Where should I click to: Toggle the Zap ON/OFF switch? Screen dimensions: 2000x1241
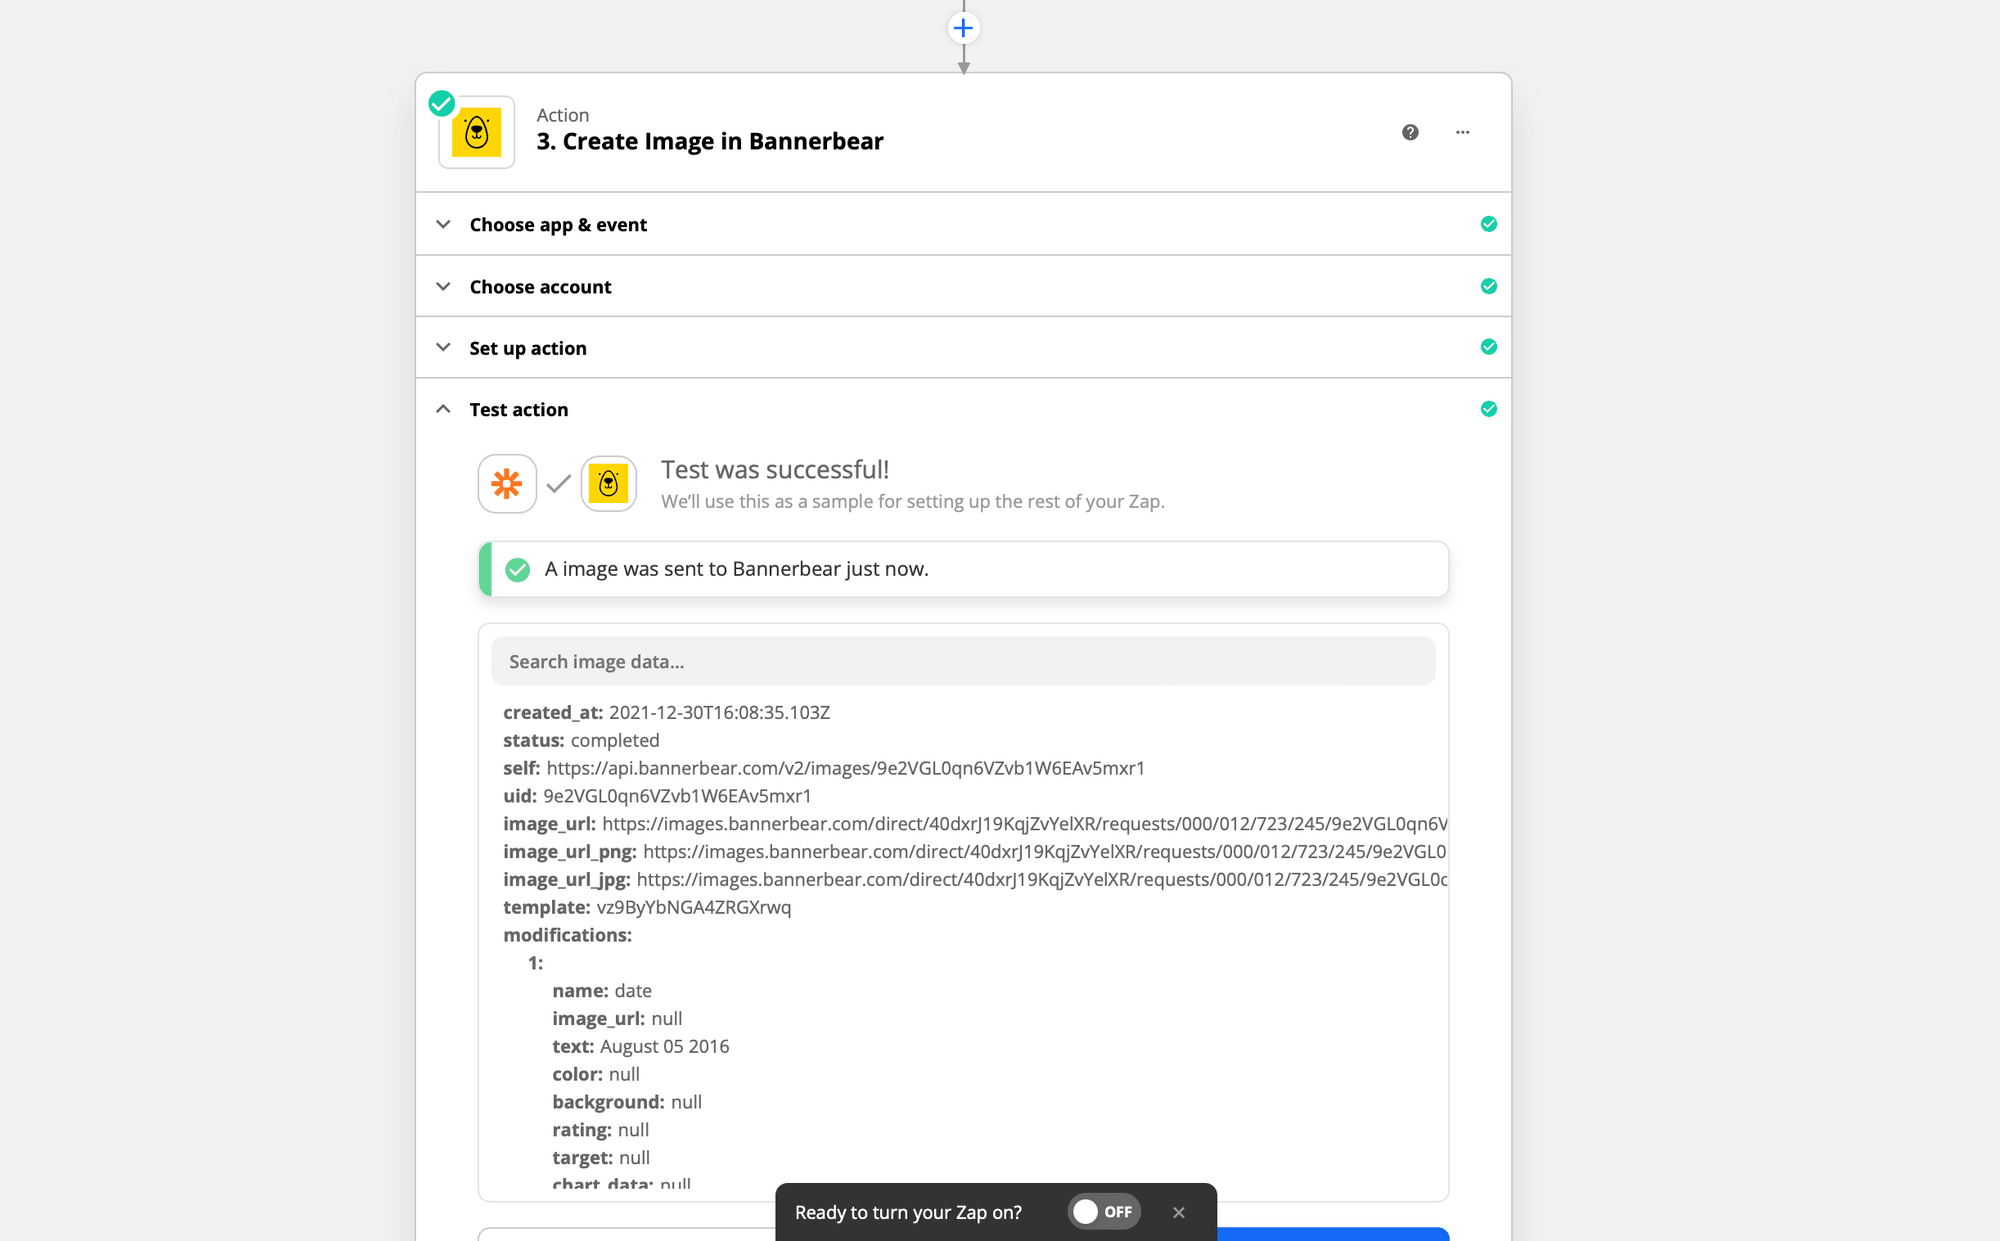coord(1103,1212)
